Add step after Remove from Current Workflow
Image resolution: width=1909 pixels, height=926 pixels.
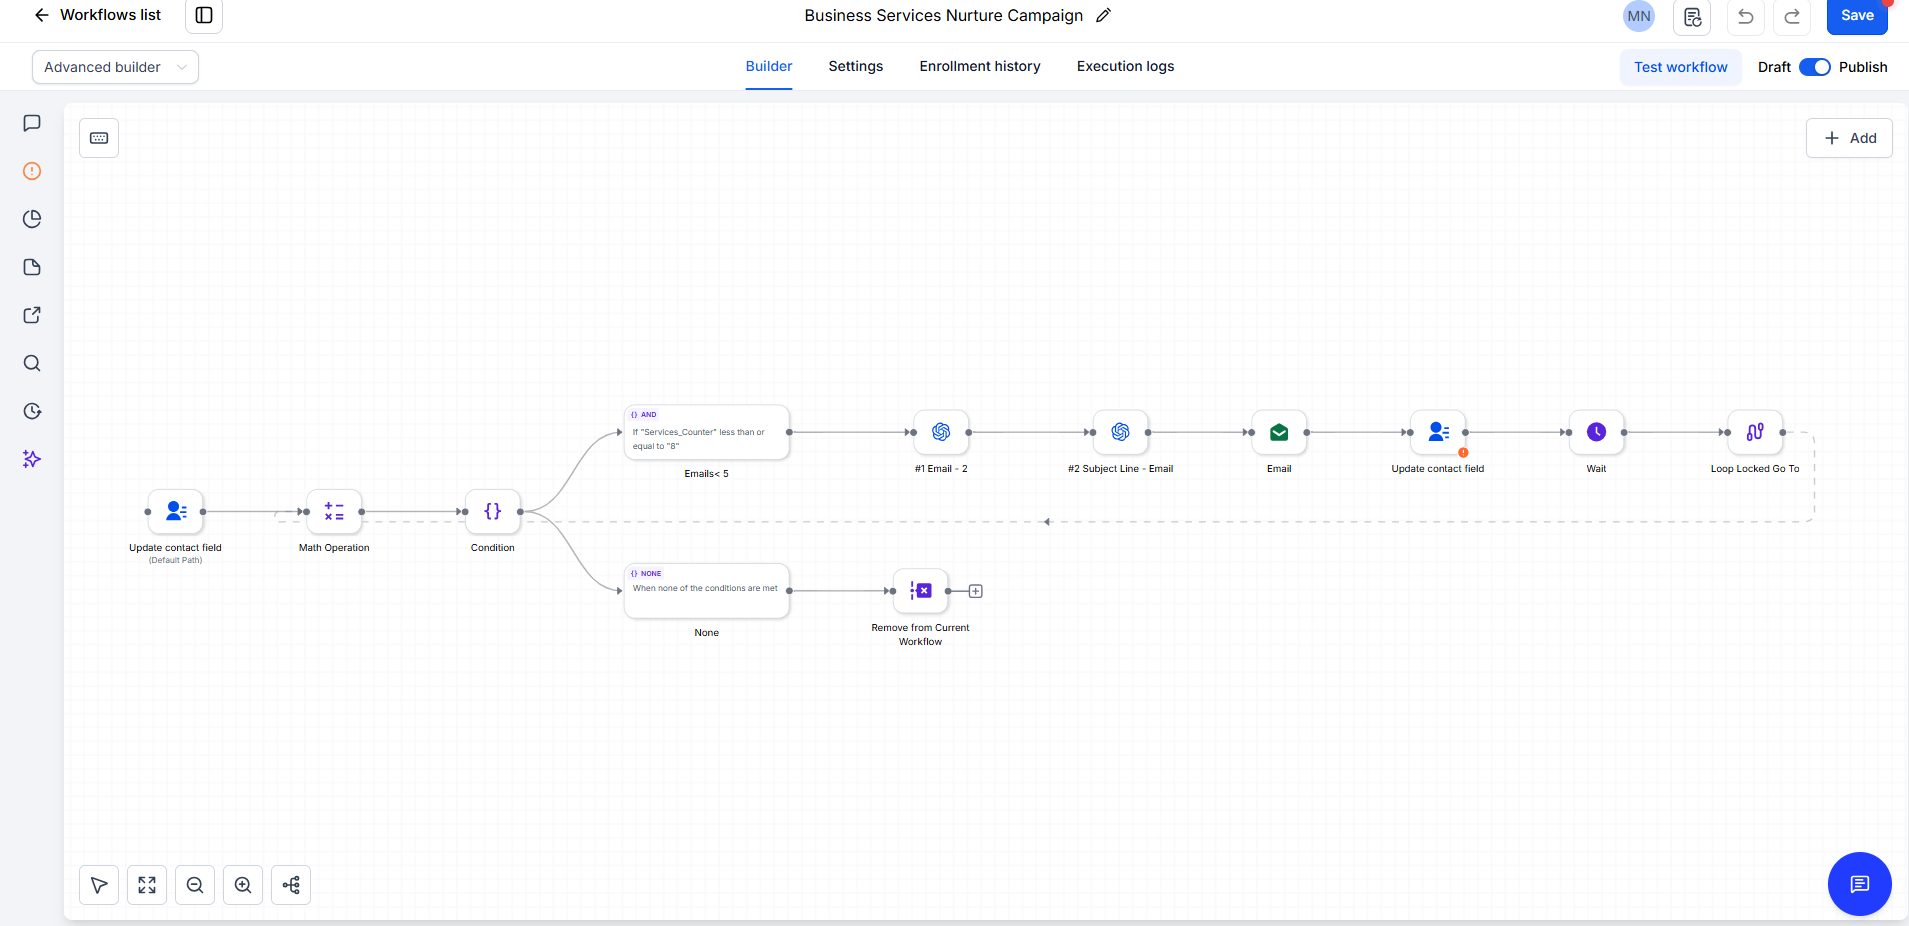click(x=976, y=591)
